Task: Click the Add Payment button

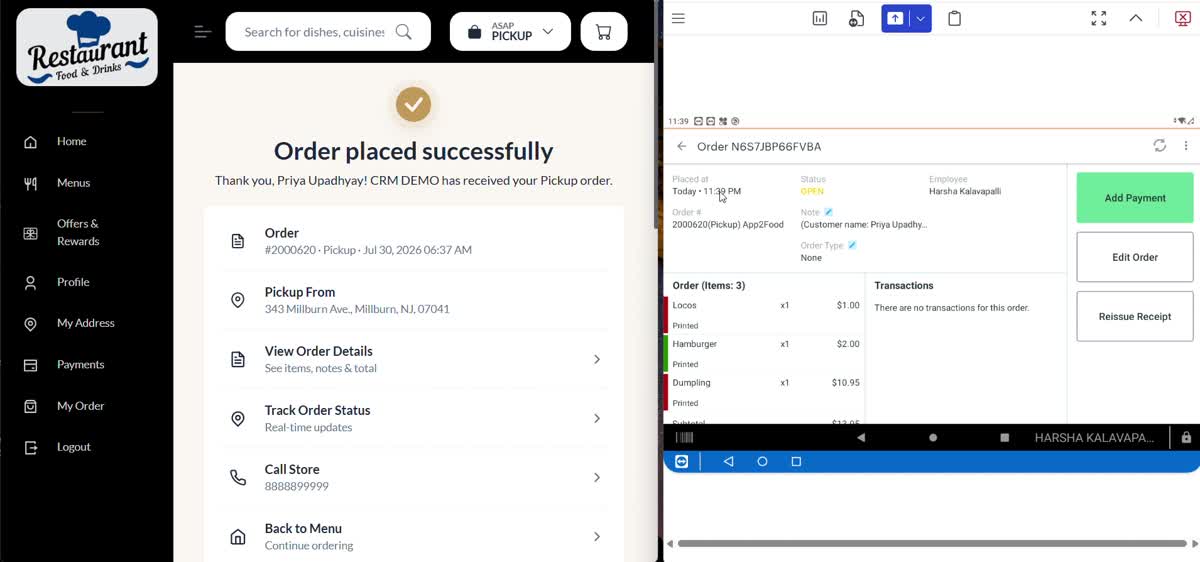Action: pyautogui.click(x=1135, y=198)
